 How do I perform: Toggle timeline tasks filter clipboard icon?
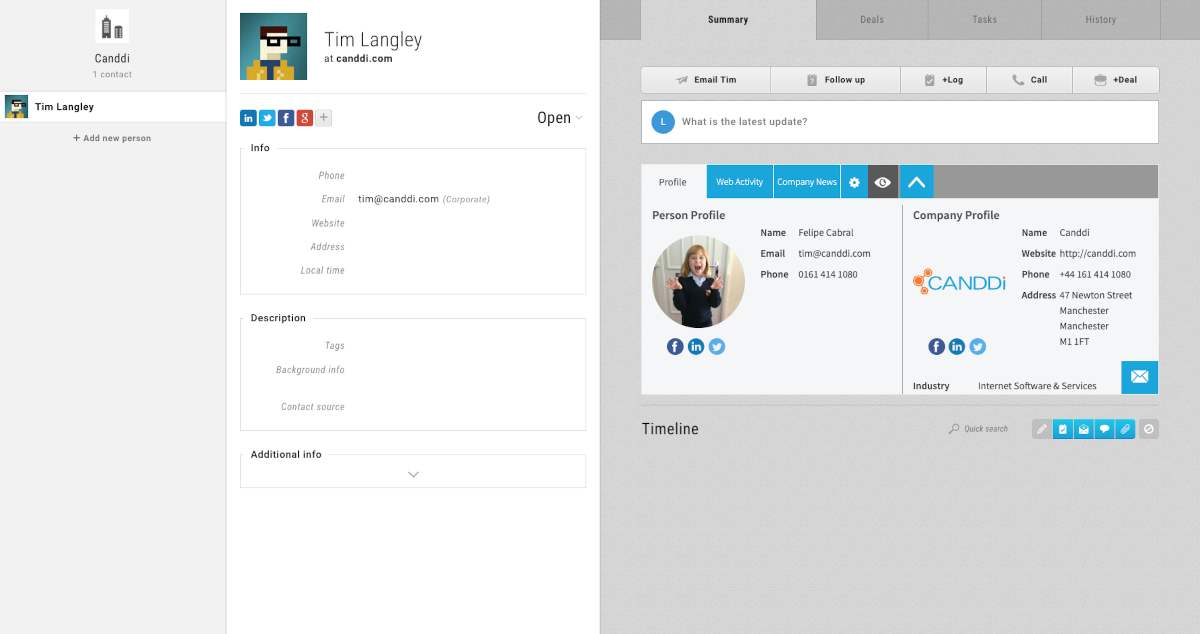coord(1063,429)
